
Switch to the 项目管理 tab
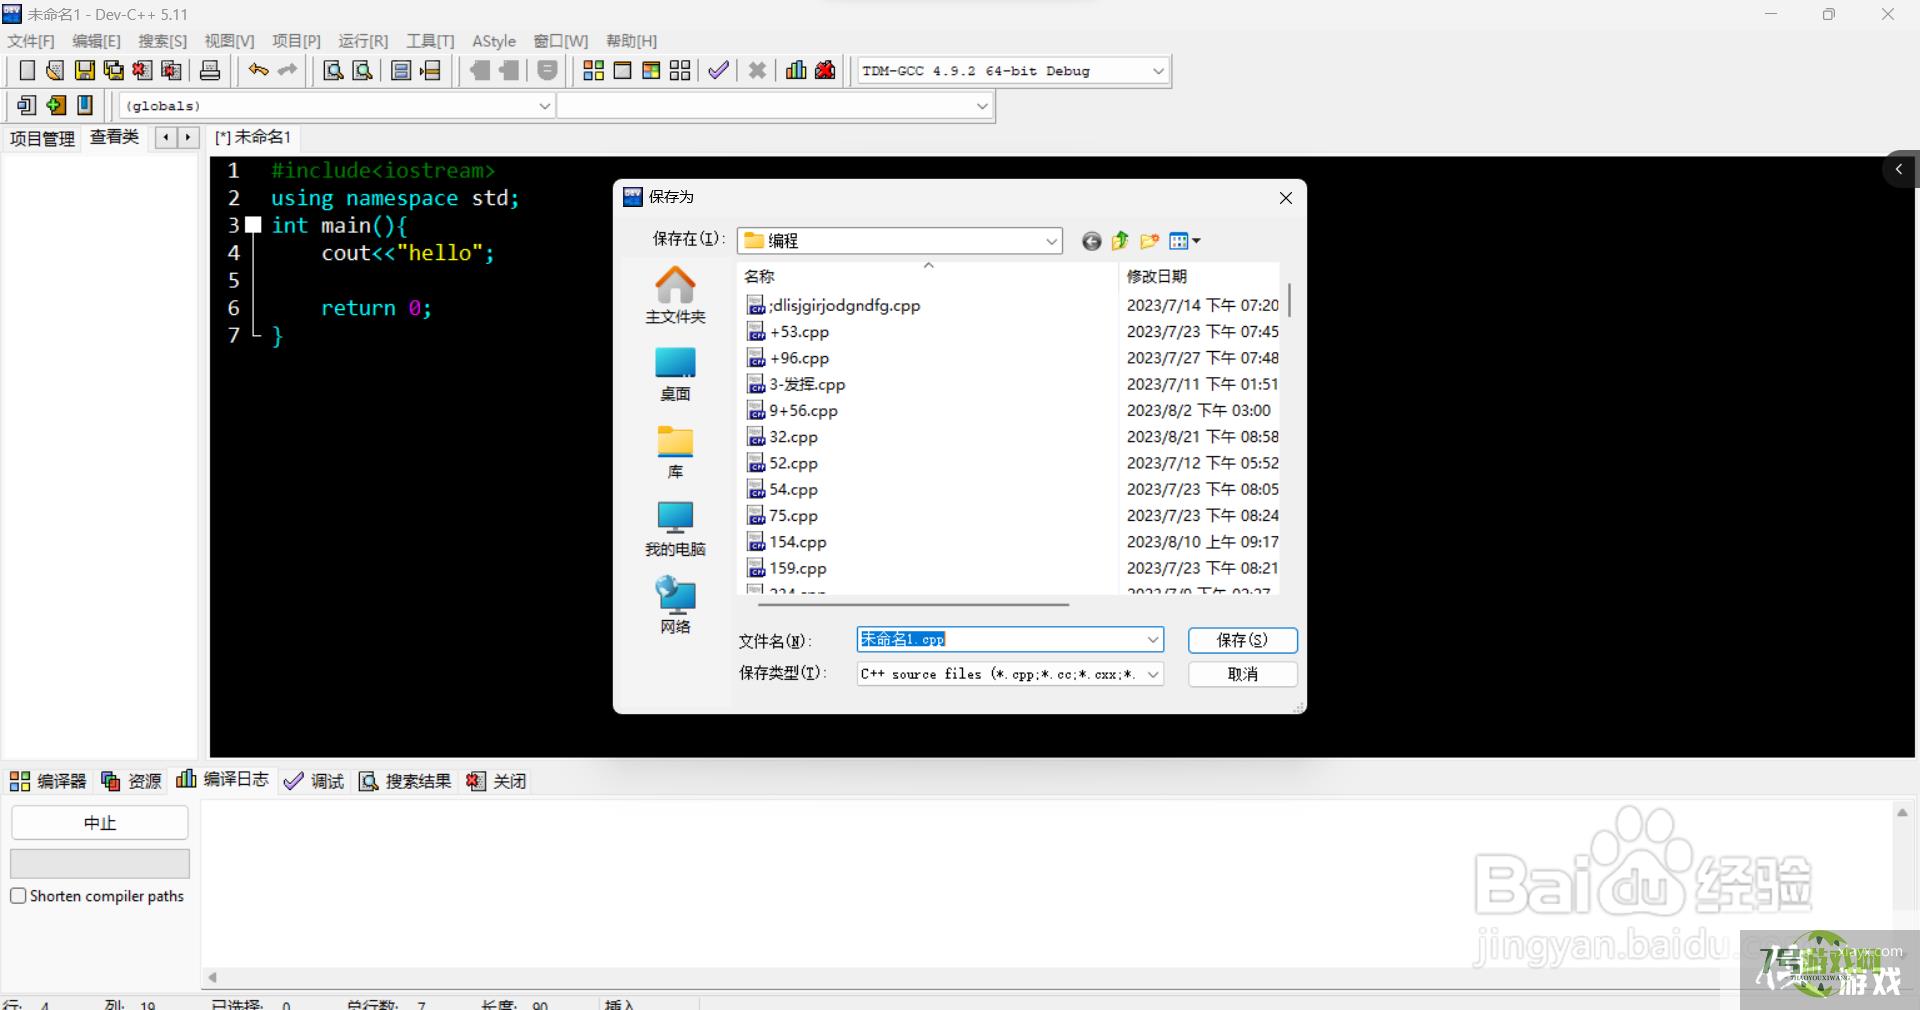pos(42,138)
